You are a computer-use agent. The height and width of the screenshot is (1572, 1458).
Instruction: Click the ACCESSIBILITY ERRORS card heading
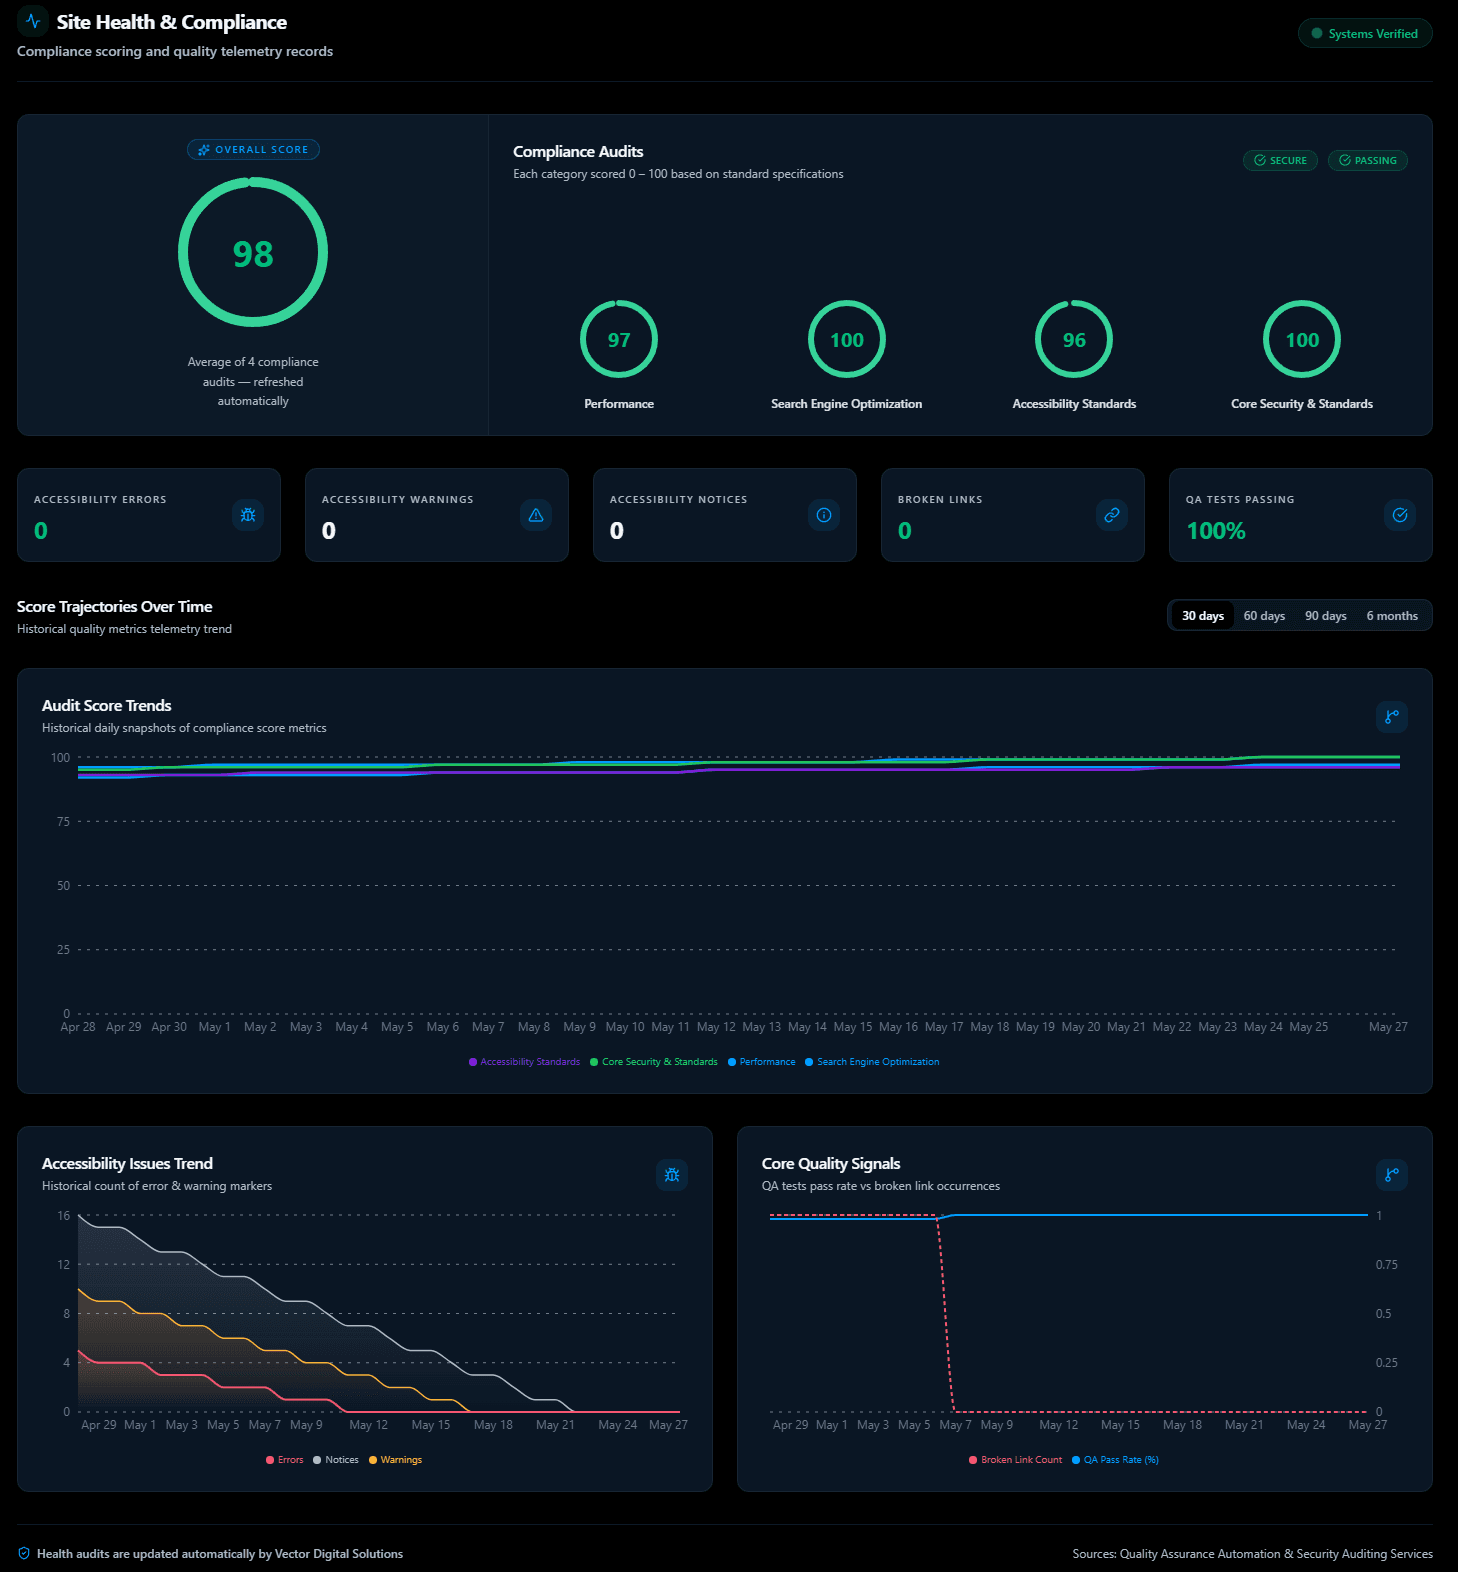(100, 499)
